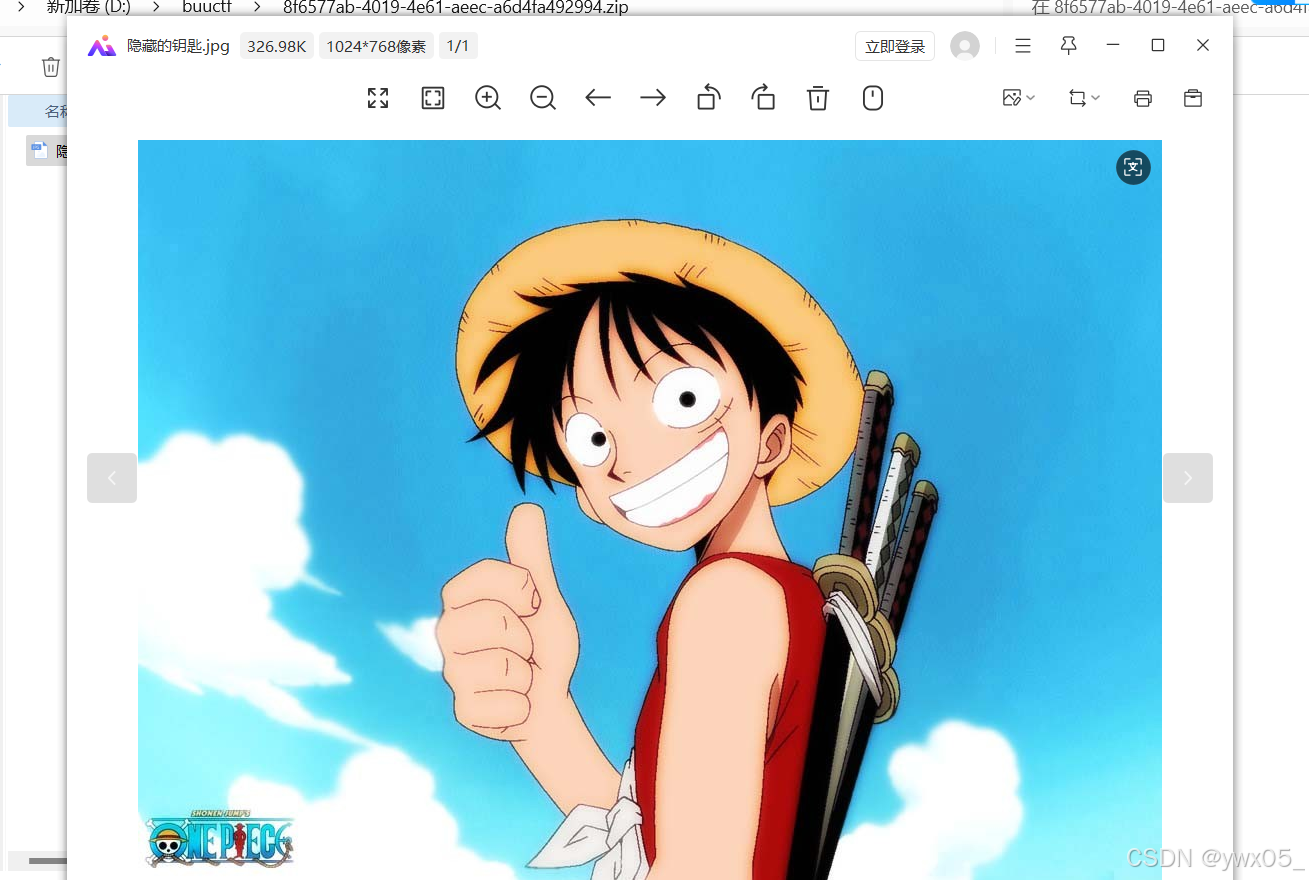Click the user avatar icon
This screenshot has width=1309, height=880.
965,46
